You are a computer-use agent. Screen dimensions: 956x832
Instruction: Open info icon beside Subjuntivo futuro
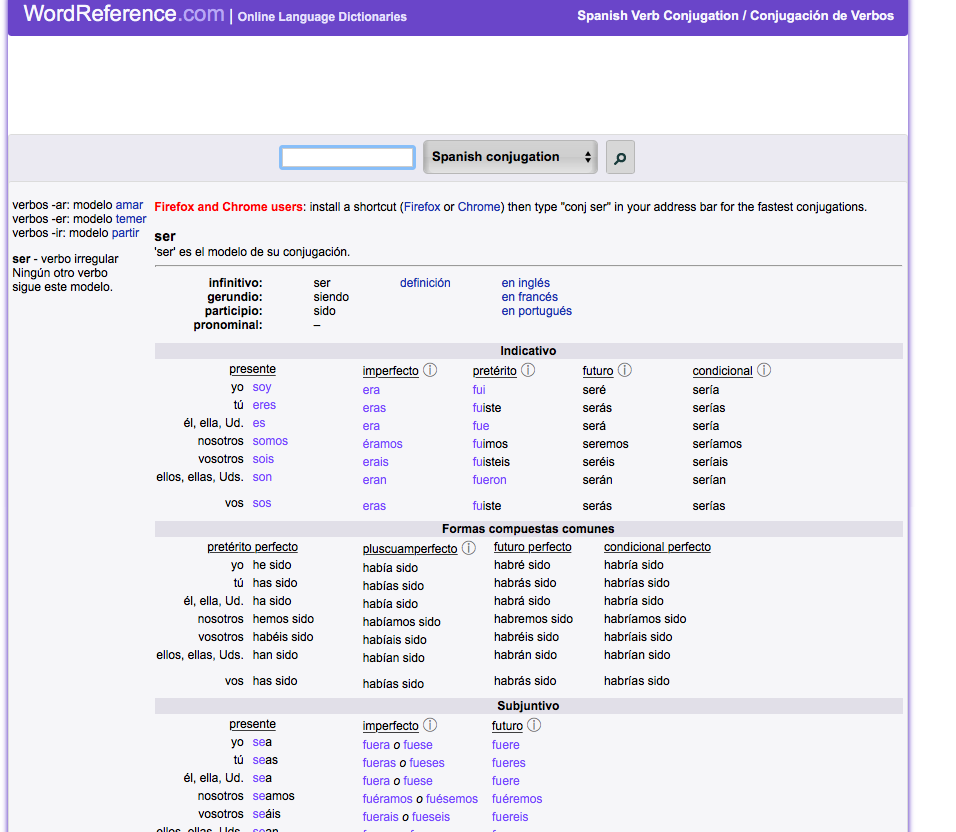pos(534,725)
